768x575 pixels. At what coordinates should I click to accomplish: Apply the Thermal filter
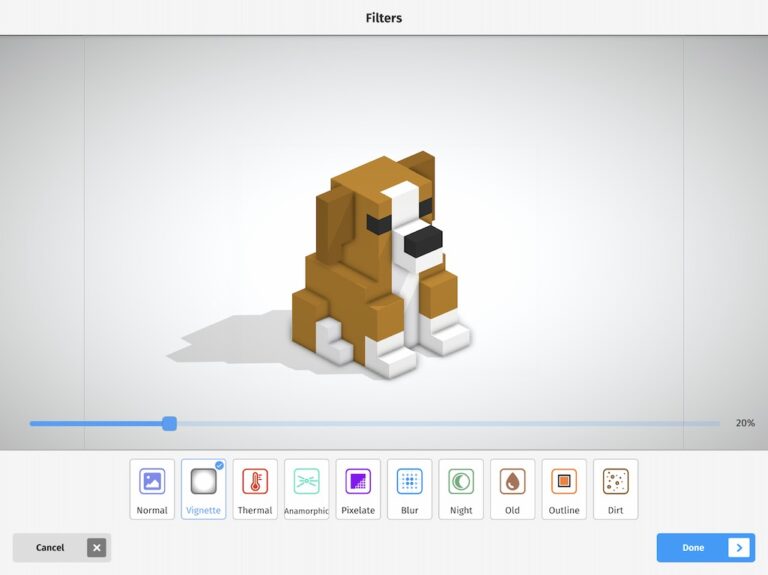[x=255, y=489]
